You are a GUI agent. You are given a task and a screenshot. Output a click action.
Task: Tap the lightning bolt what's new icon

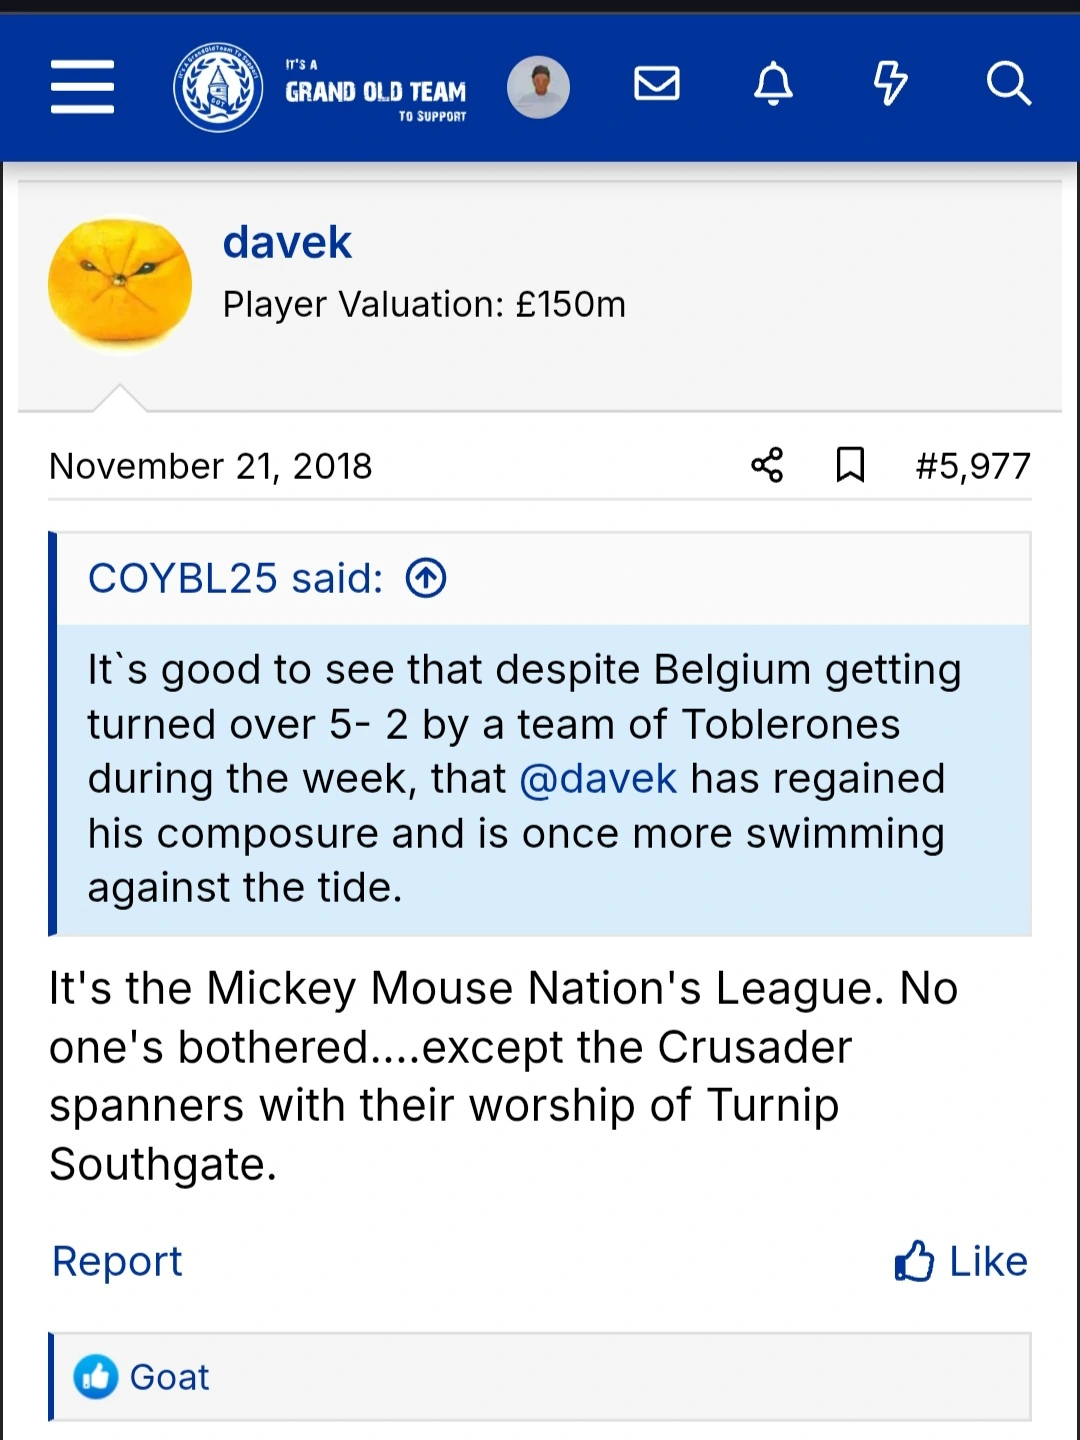click(890, 84)
